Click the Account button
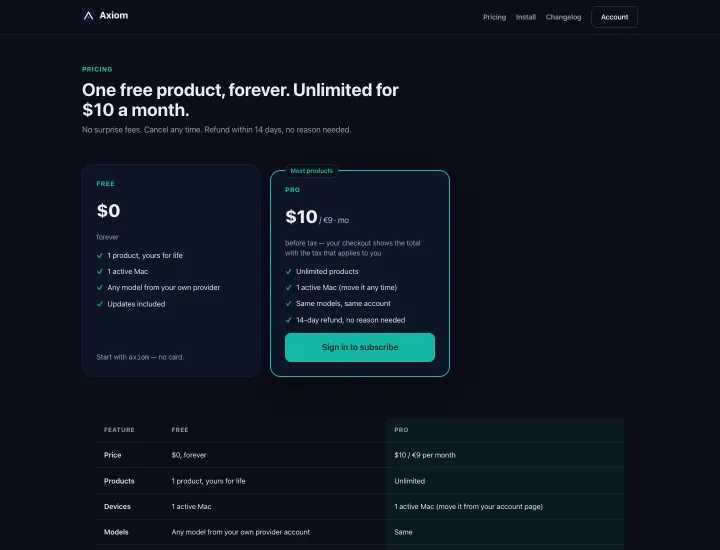Viewport: 720px width, 550px height. coord(614,17)
